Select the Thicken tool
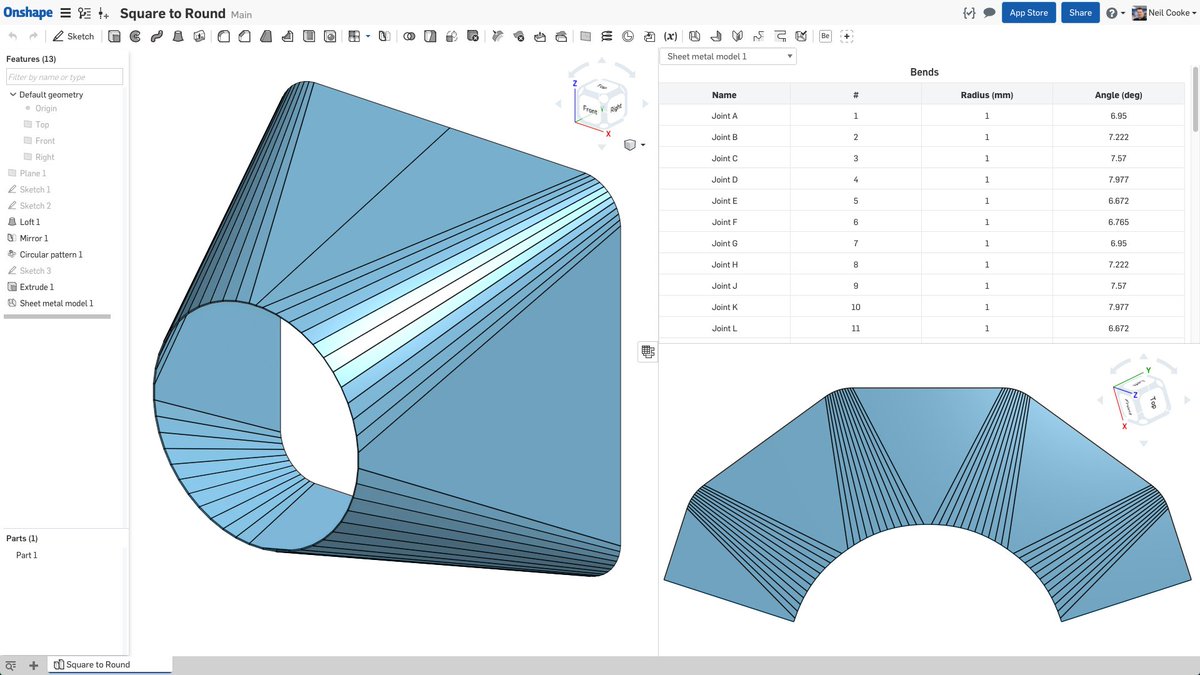This screenshot has width=1200, height=675. 199,36
